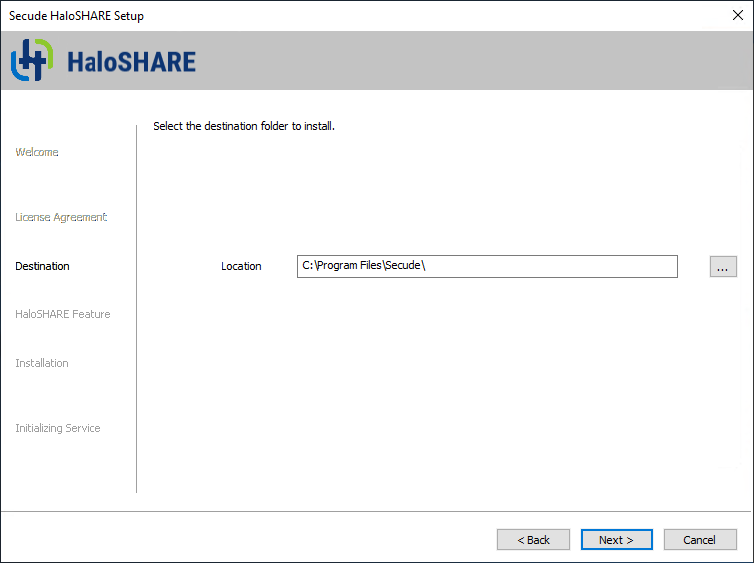Select the Destination step in sidebar
This screenshot has height=563, width=754.
[x=43, y=266]
